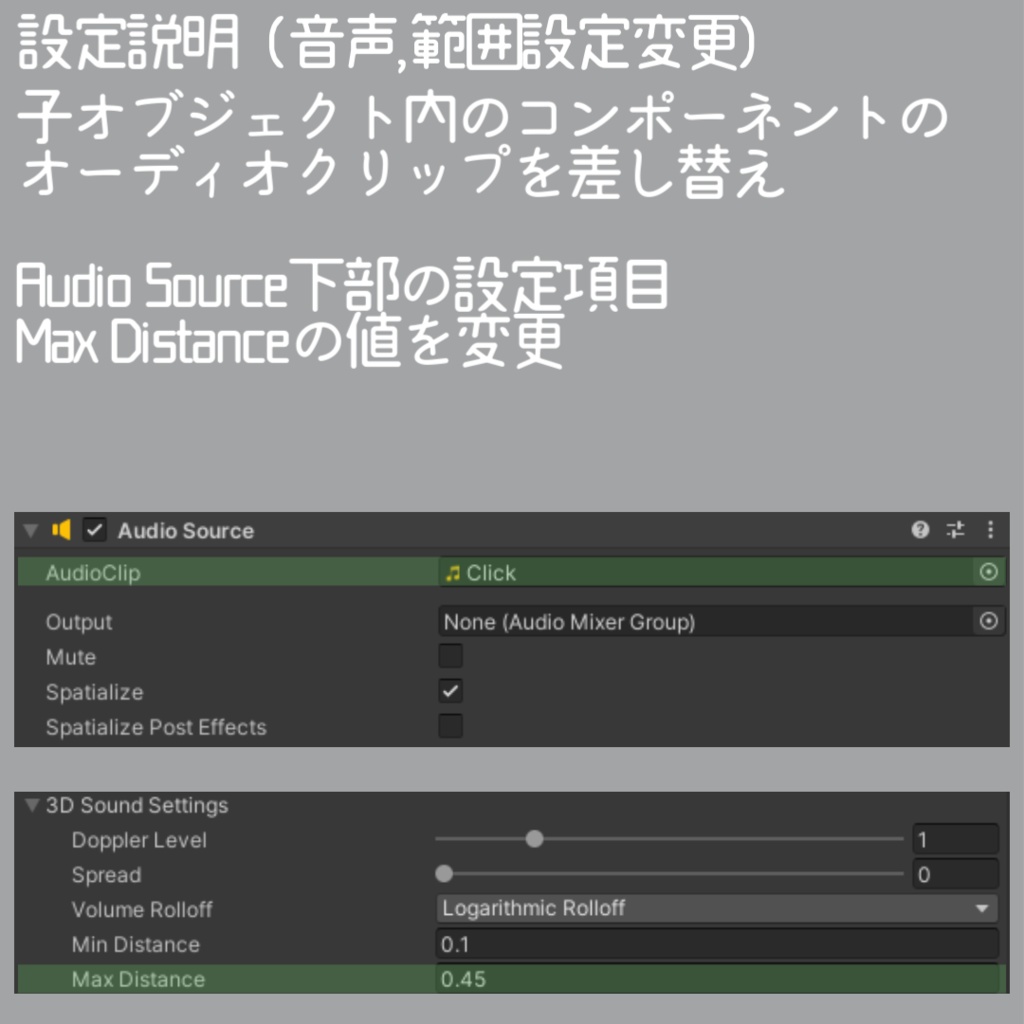Viewport: 1024px width, 1024px height.
Task: Collapse the 3D Sound Settings section
Action: (29, 805)
